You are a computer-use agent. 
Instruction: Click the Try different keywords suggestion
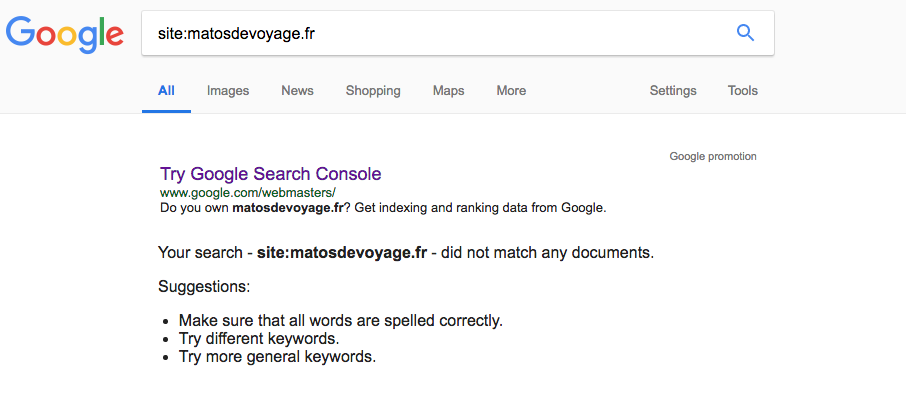pos(259,338)
